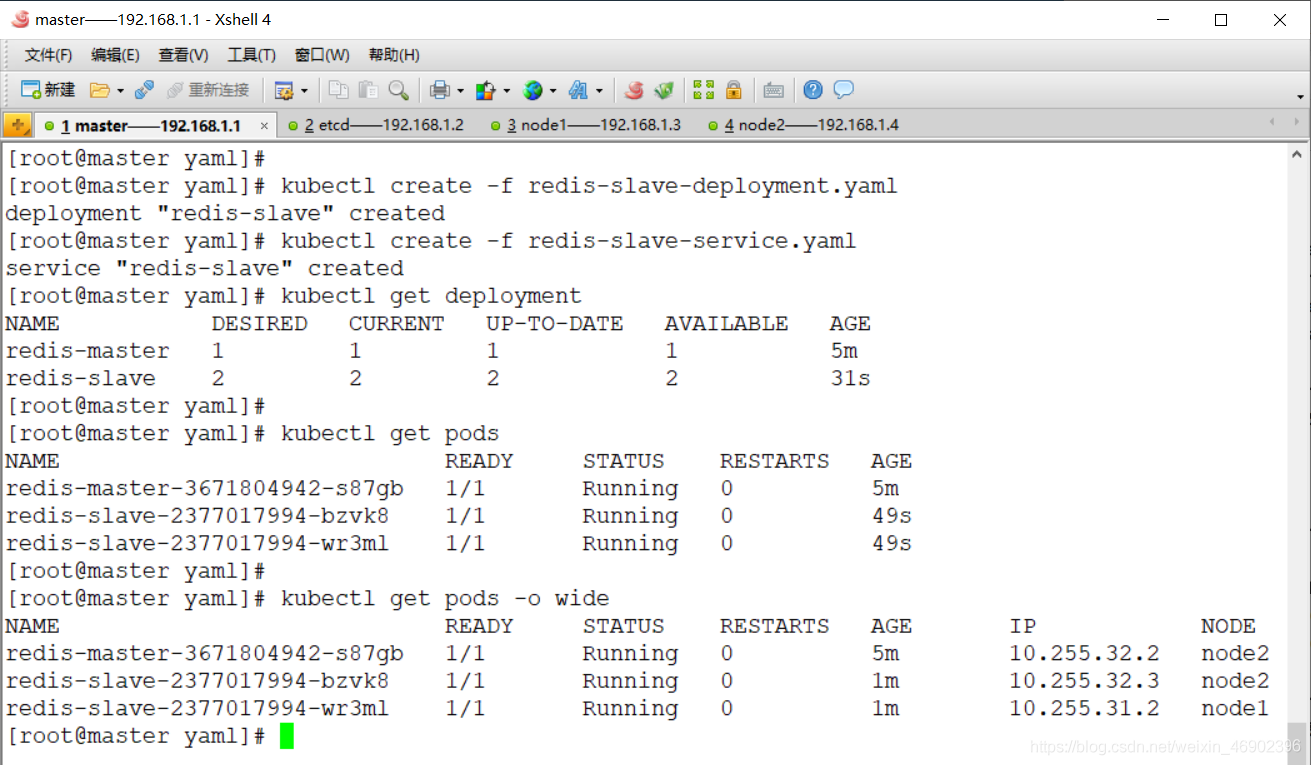The width and height of the screenshot is (1311, 765).
Task: Click the speech bubble feedback icon
Action: click(x=844, y=90)
